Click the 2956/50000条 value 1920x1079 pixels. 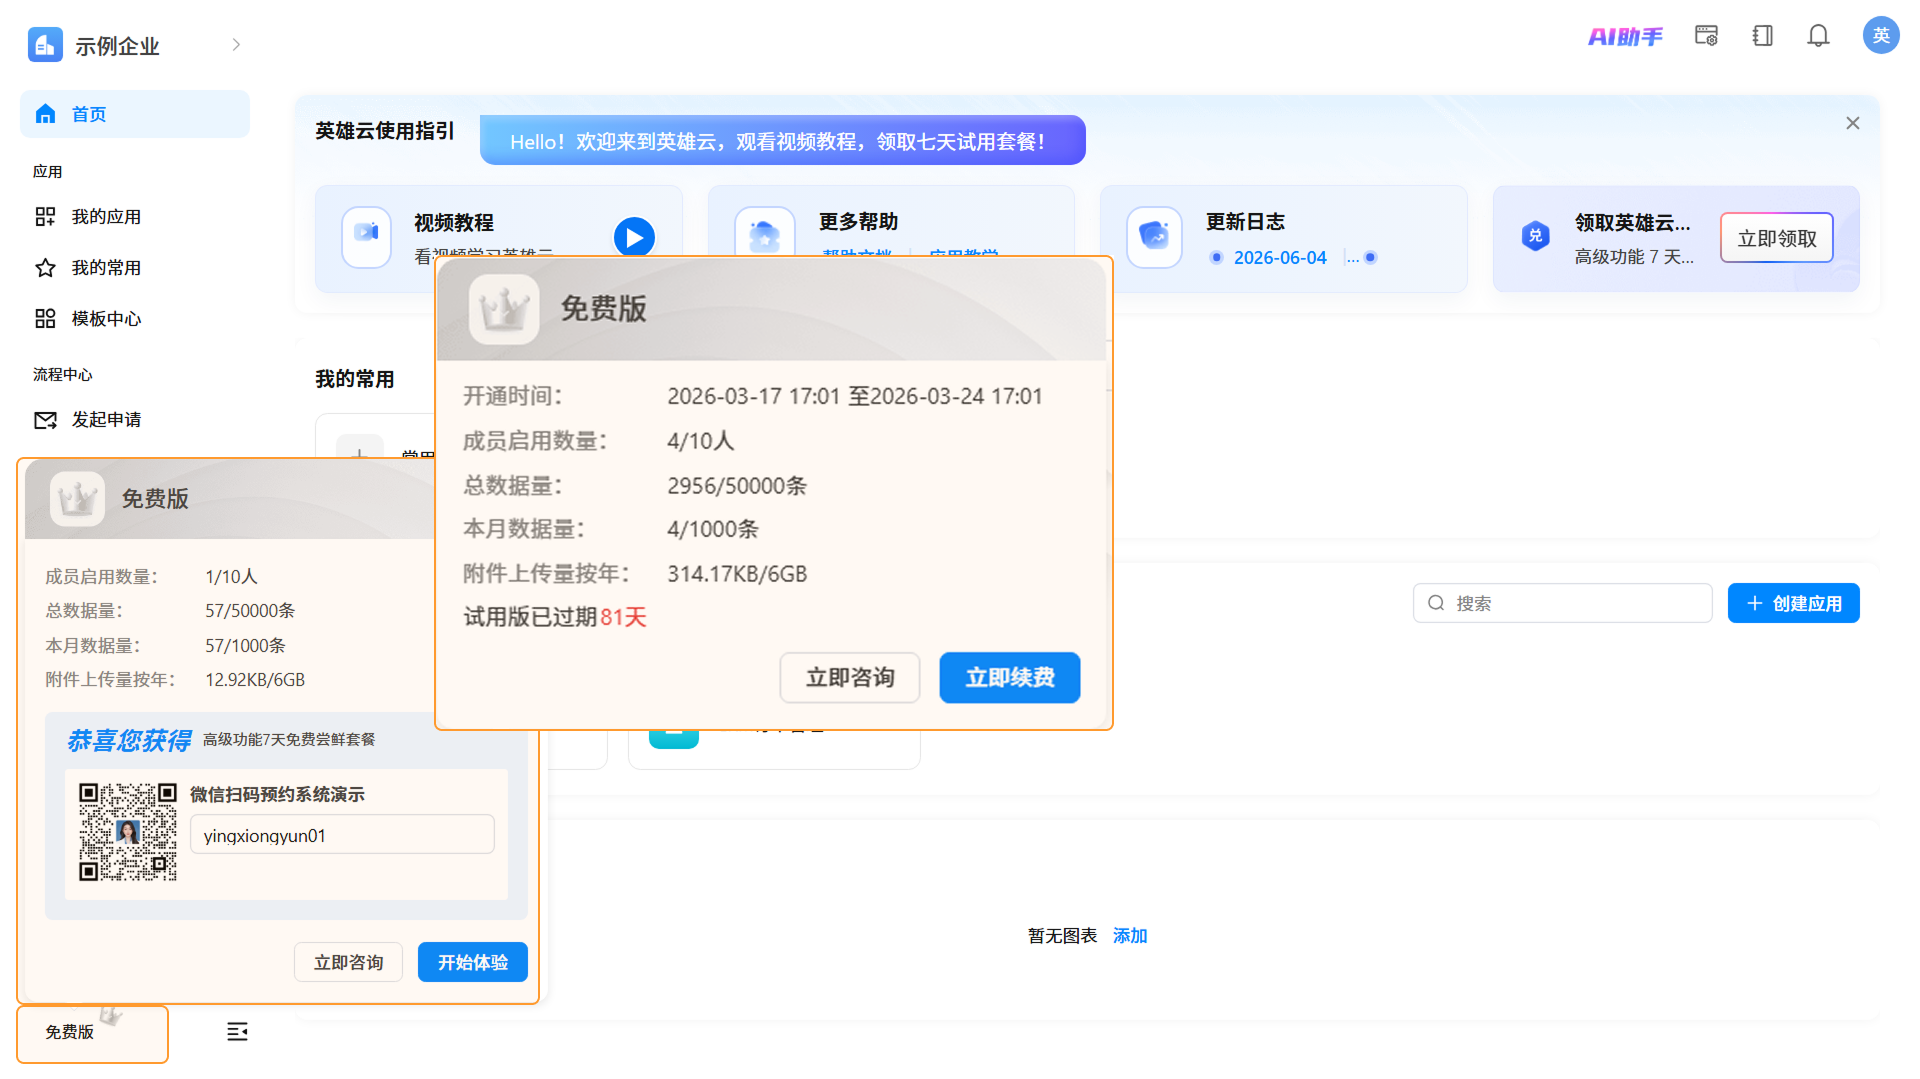click(737, 486)
